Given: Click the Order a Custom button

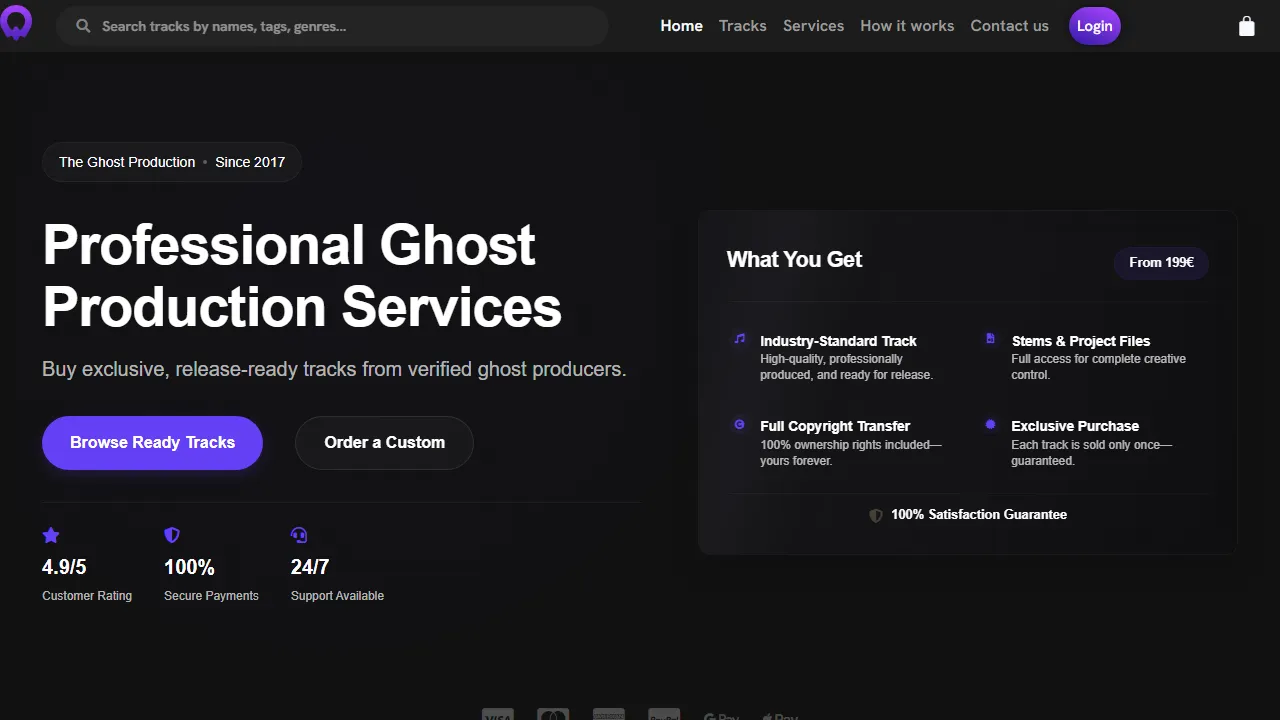Looking at the screenshot, I should [384, 442].
